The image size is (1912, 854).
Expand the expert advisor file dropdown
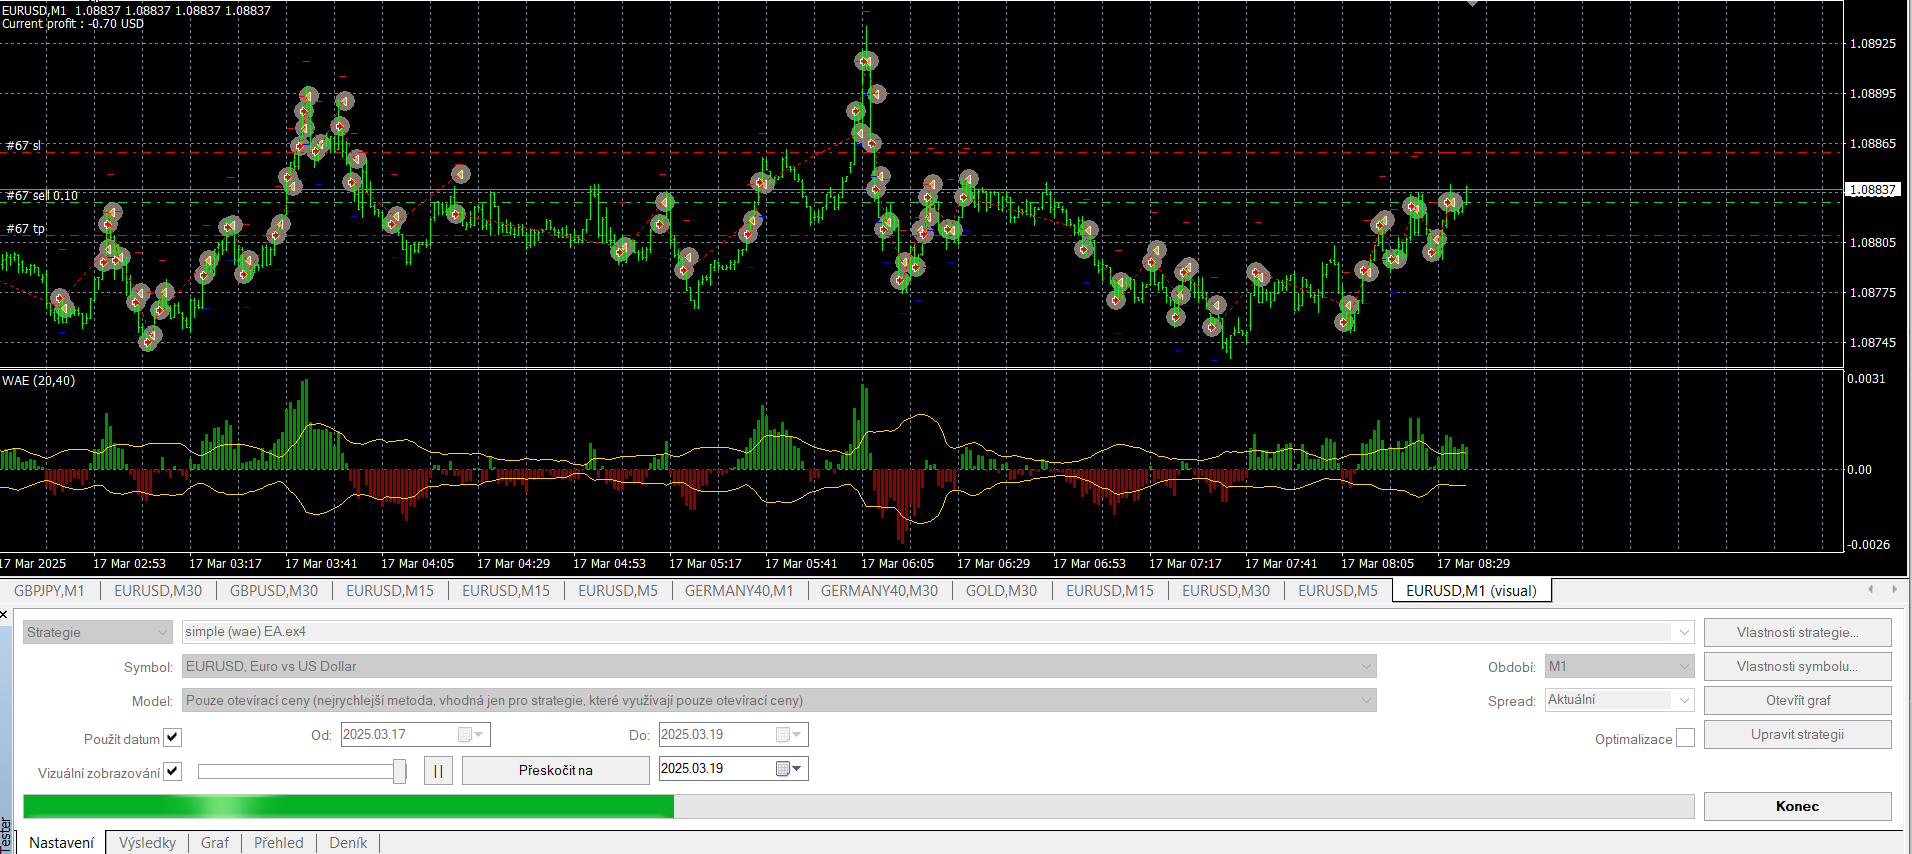coord(1684,632)
